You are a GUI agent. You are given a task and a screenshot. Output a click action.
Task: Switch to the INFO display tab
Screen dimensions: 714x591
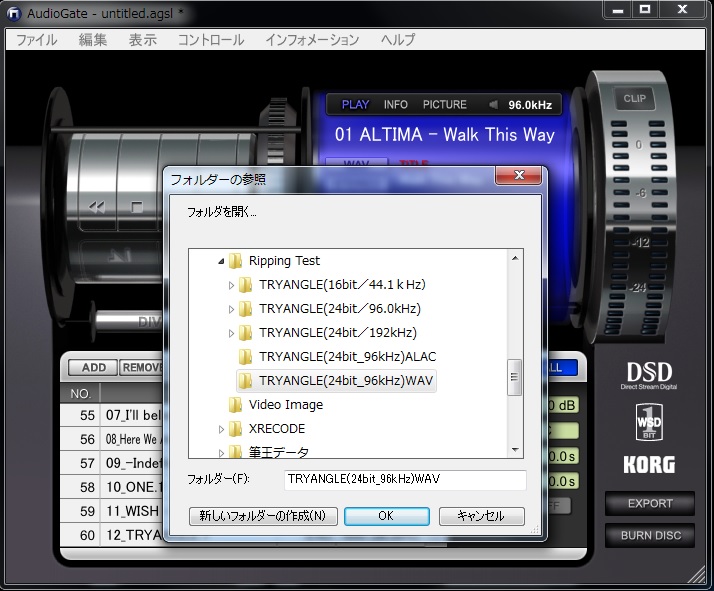coord(395,105)
